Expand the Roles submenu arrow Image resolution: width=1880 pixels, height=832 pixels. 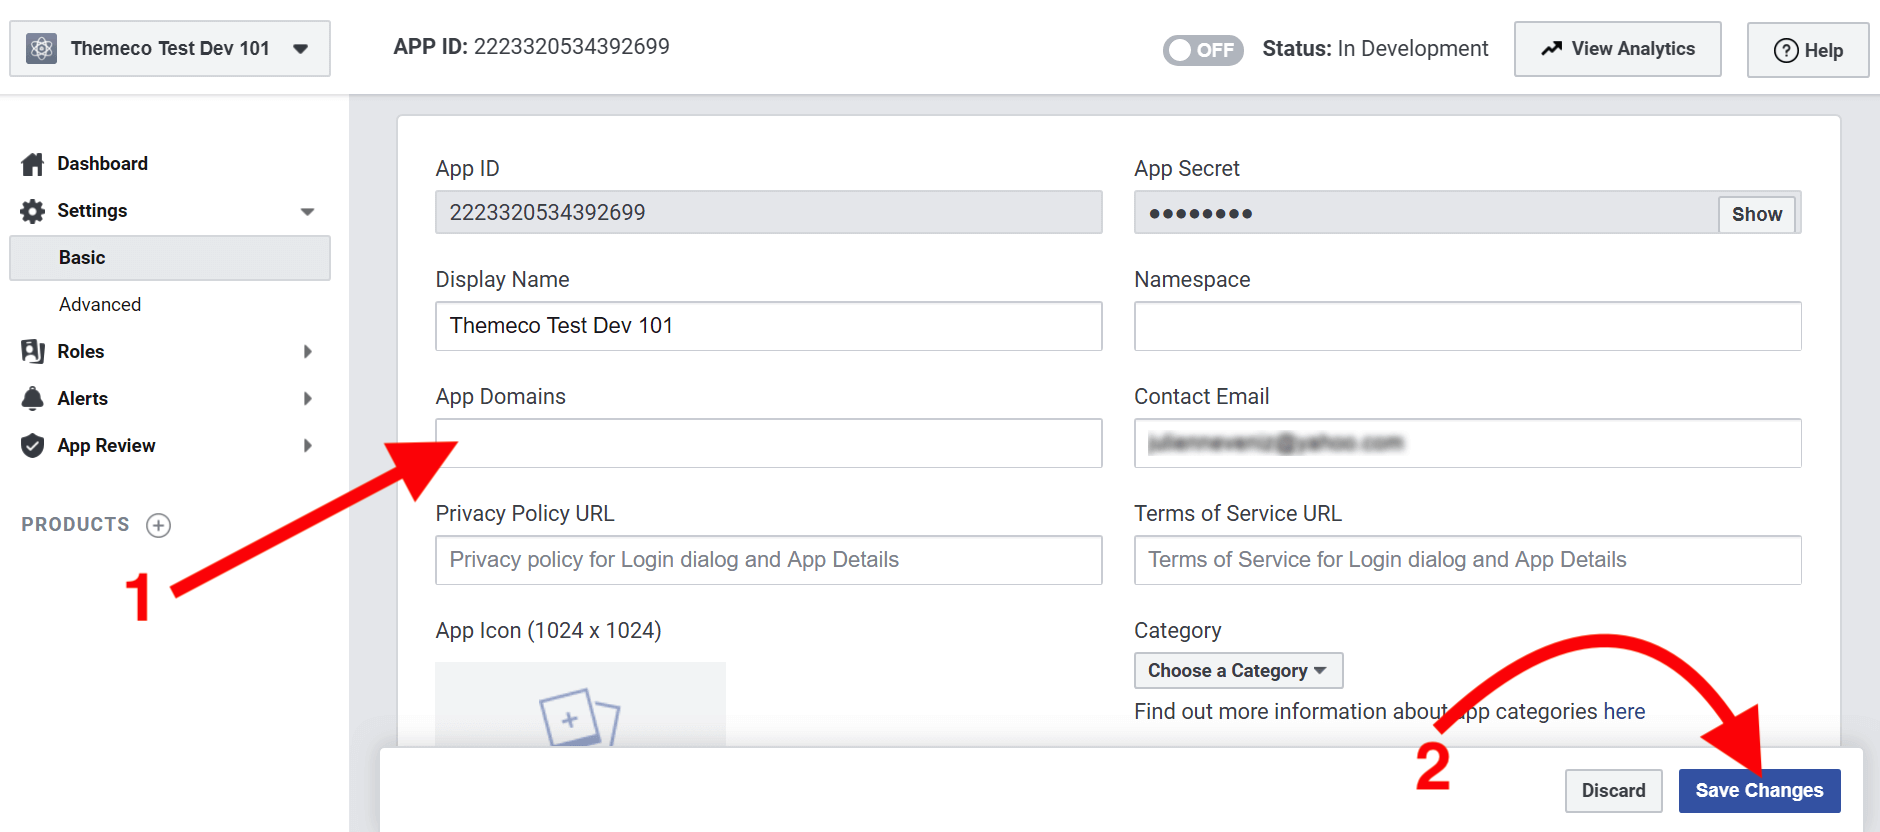pos(308,351)
